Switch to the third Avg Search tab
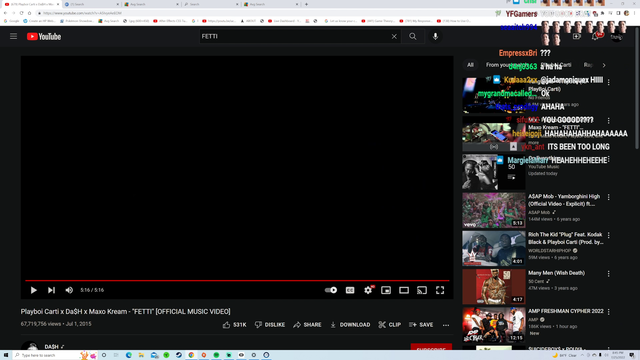This screenshot has width=640, height=360. tap(151, 4)
